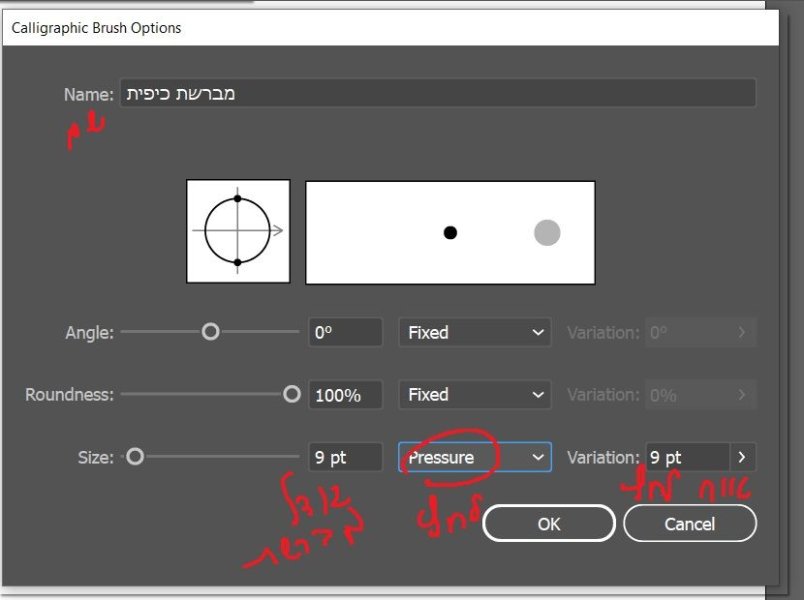Expand the Roundness Fixed dropdown
Viewport: 804px width, 600px height.
(x=475, y=395)
